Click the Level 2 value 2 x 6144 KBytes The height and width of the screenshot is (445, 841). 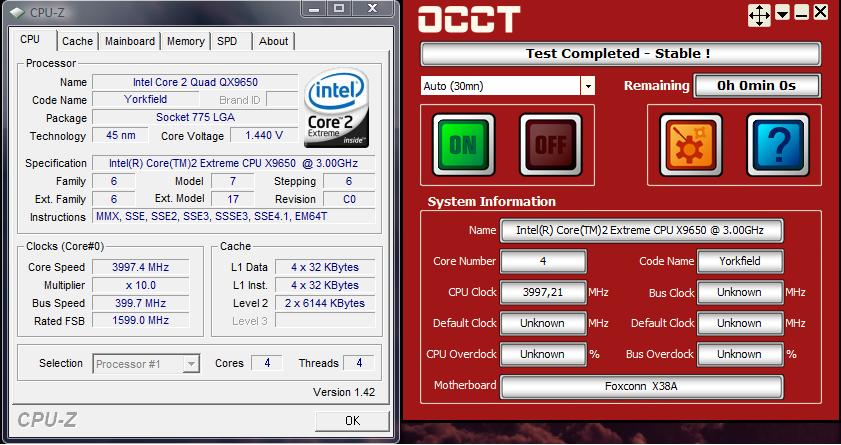tap(325, 303)
